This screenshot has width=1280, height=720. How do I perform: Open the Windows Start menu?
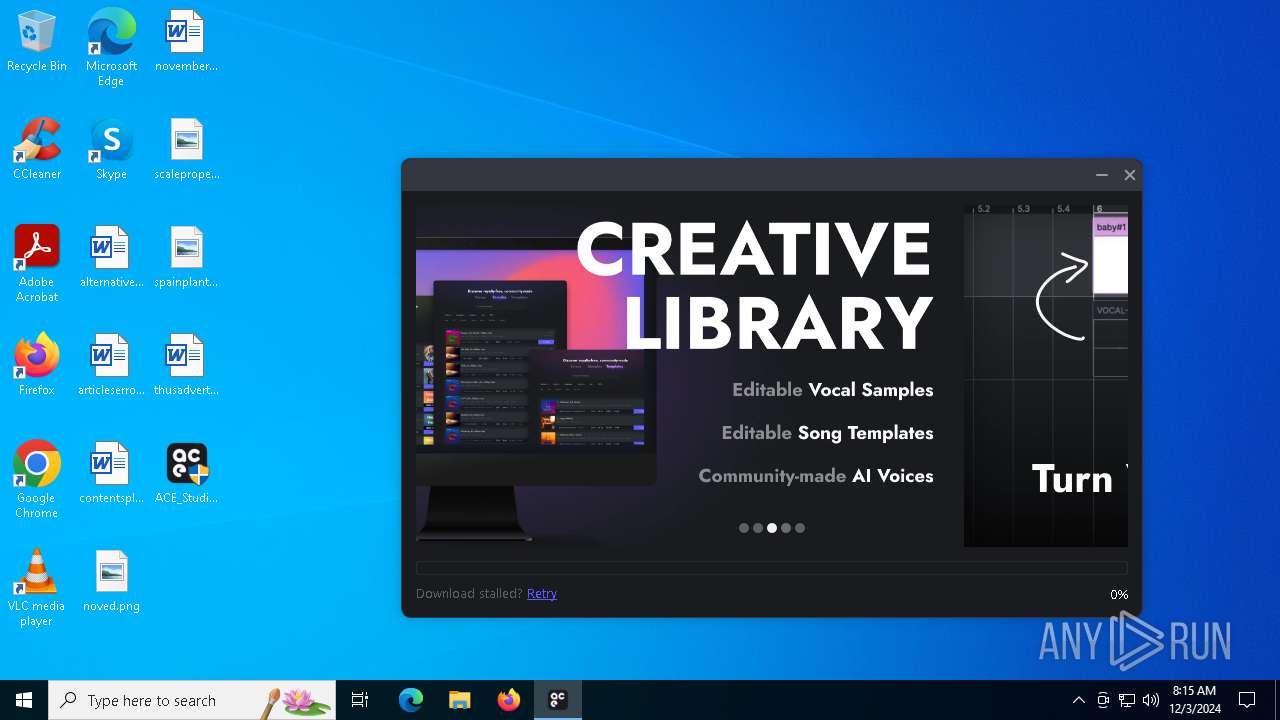click(x=24, y=700)
